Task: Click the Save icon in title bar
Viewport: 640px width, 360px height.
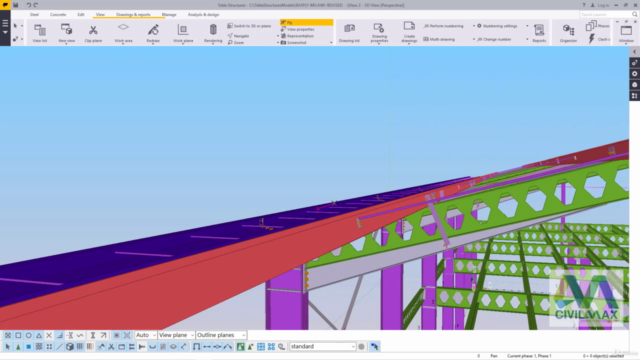Action: [16, 5]
